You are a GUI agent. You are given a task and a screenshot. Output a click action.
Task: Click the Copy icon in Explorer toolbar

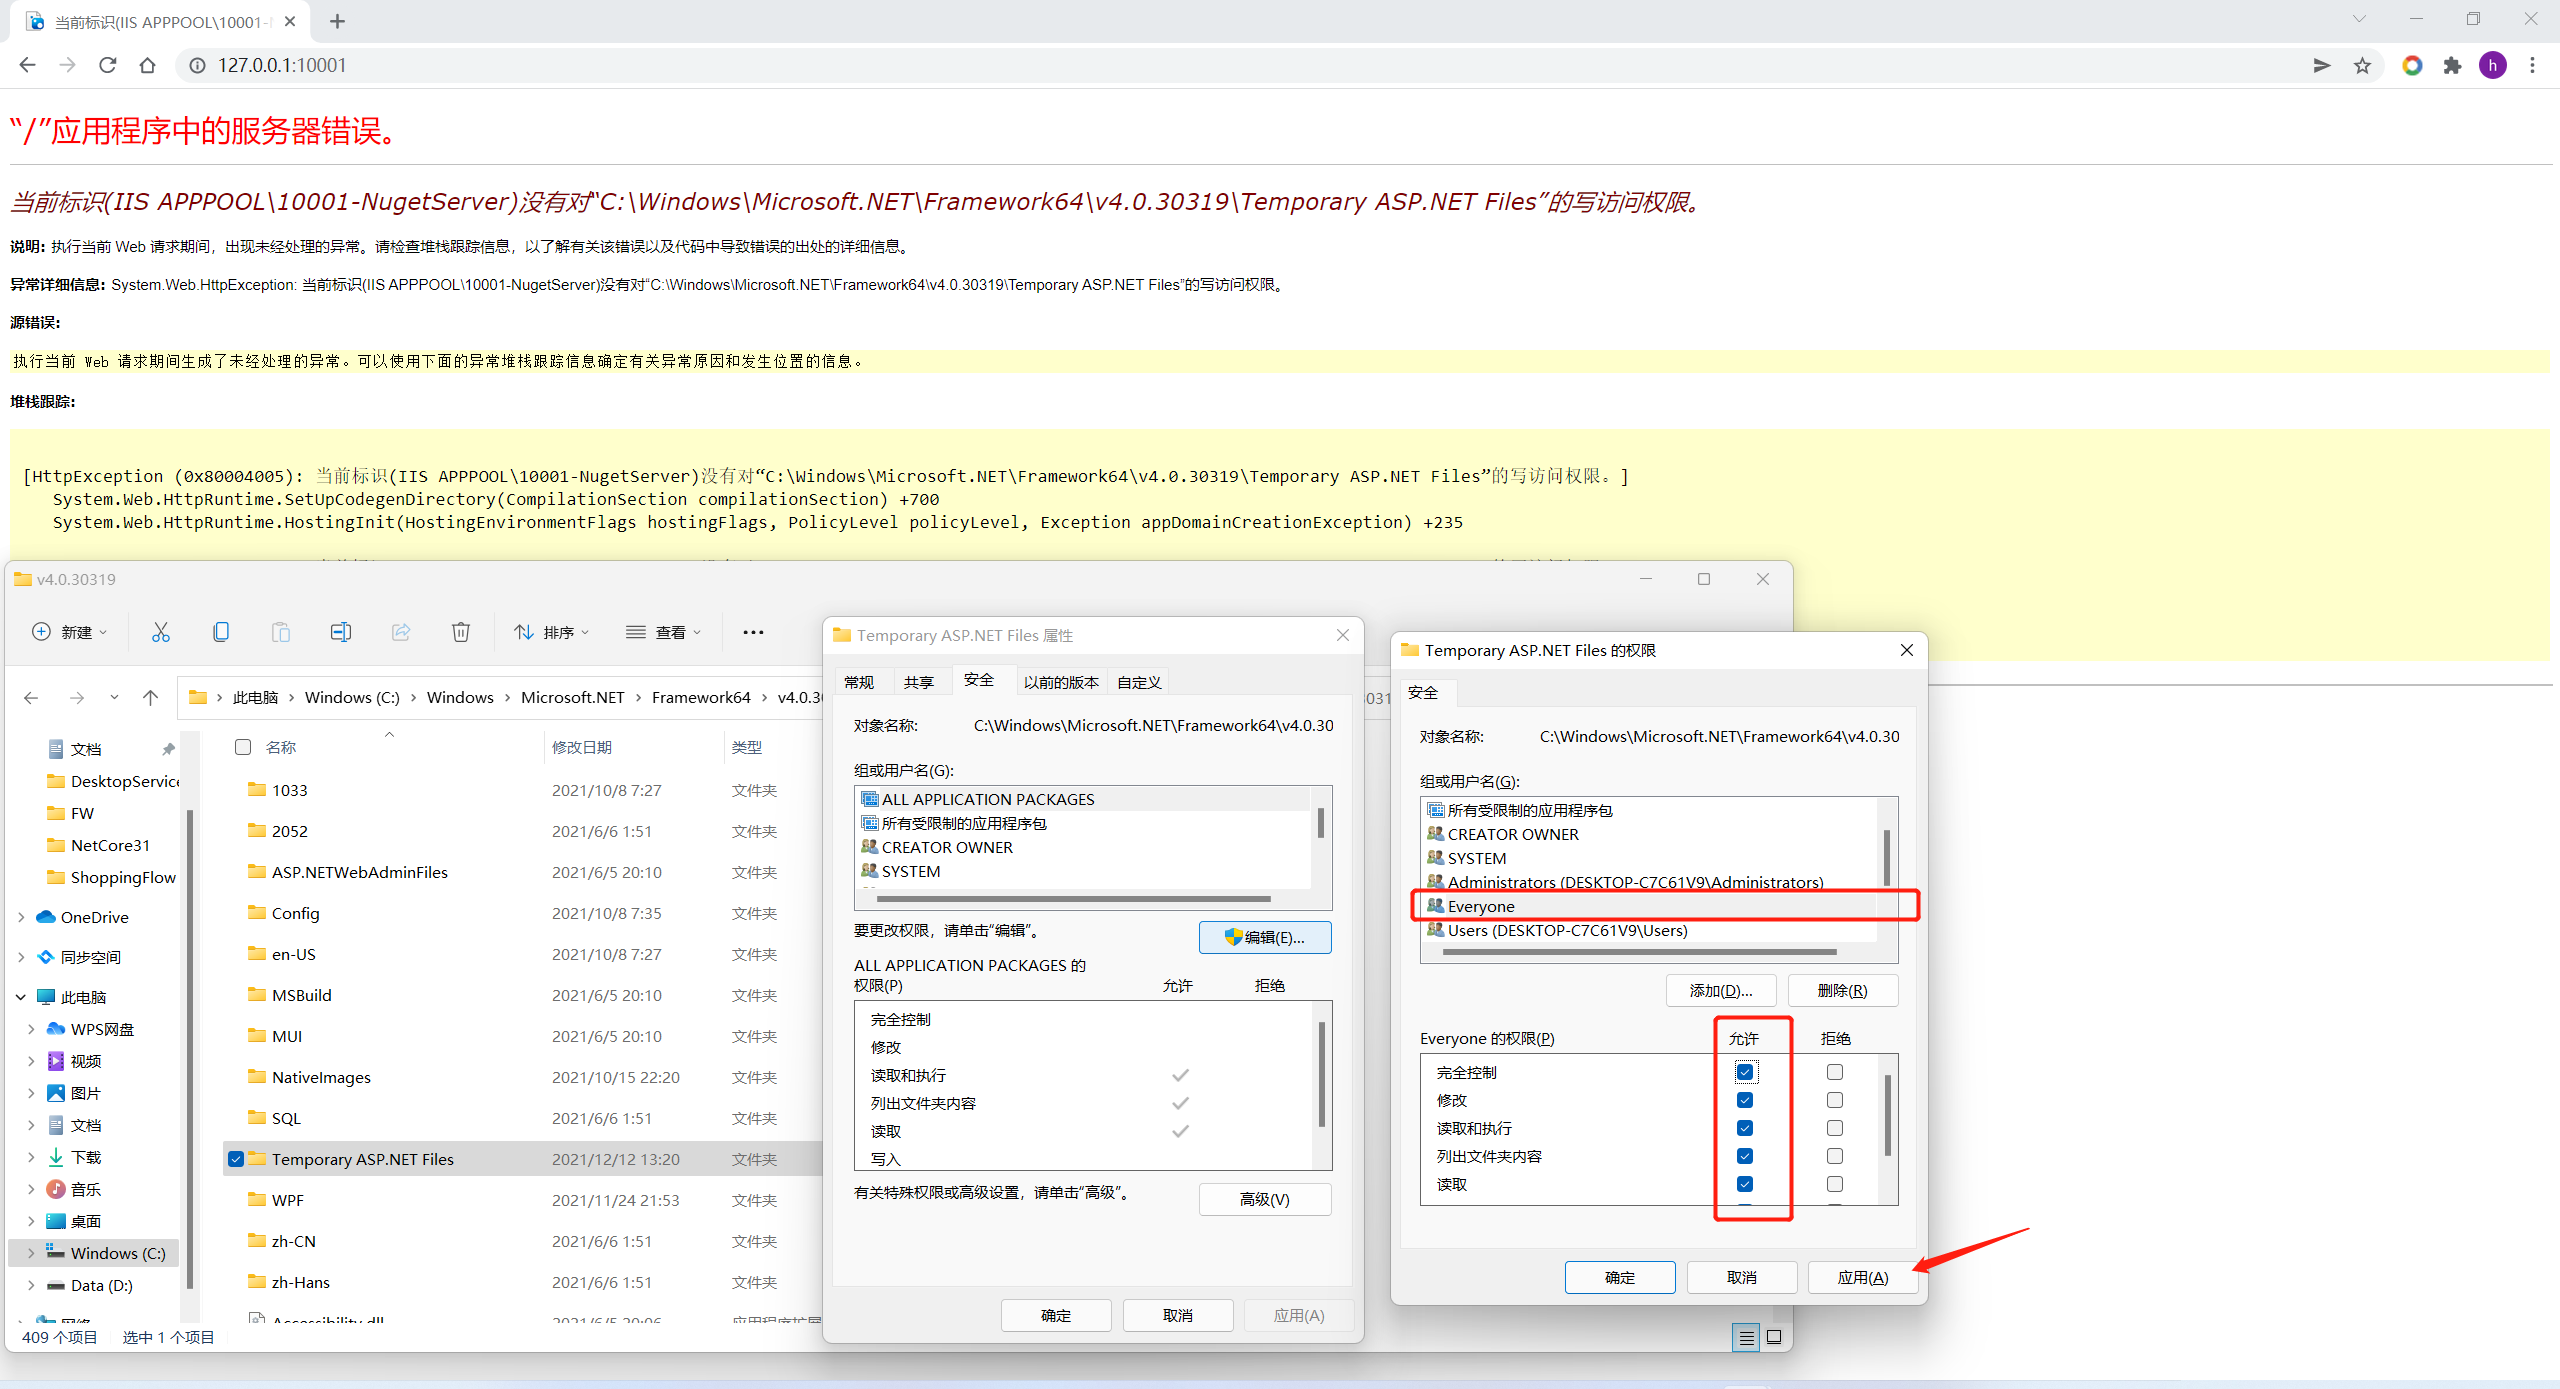point(221,632)
